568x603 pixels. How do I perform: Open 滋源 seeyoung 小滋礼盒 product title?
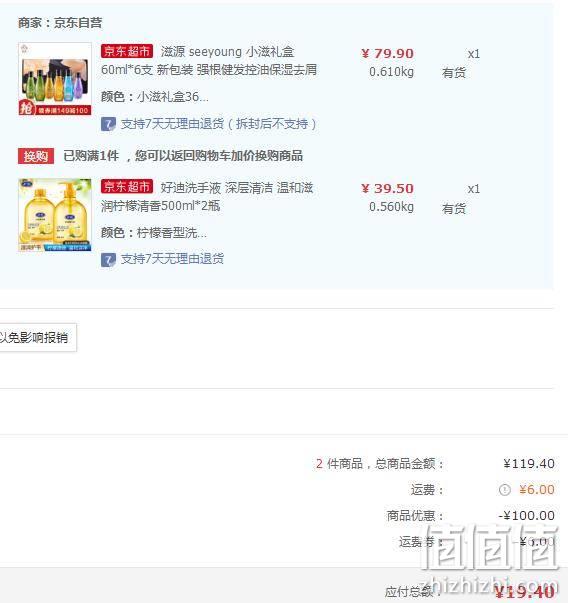pyautogui.click(x=209, y=61)
